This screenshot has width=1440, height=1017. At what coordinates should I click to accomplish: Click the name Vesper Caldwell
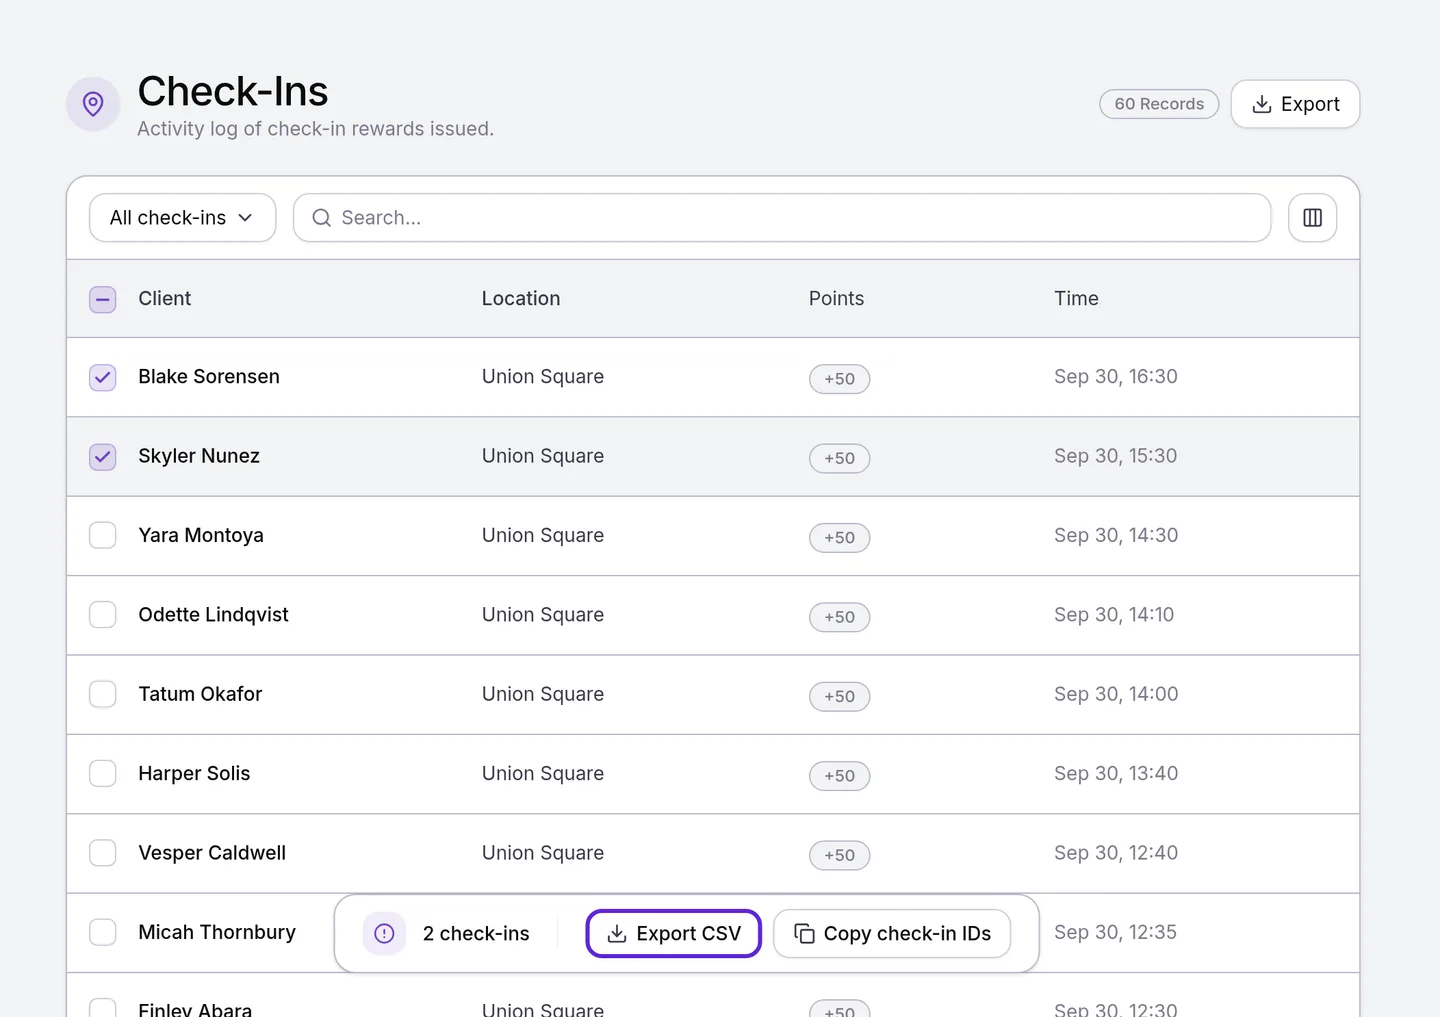pyautogui.click(x=212, y=853)
